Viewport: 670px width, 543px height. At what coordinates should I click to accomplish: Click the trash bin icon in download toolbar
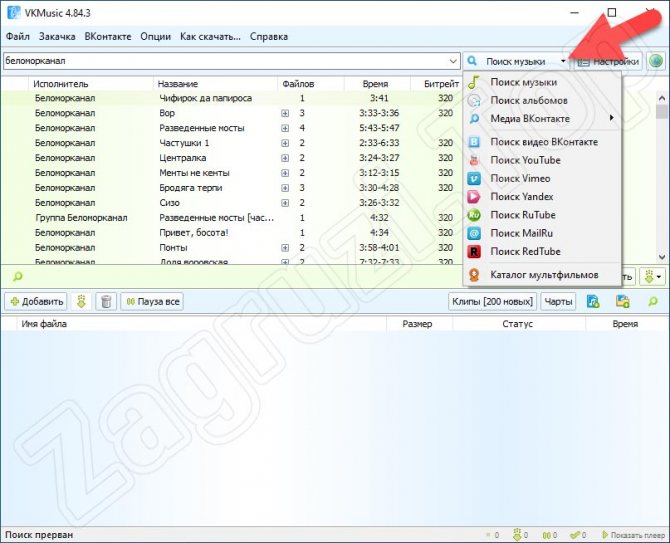click(x=106, y=301)
